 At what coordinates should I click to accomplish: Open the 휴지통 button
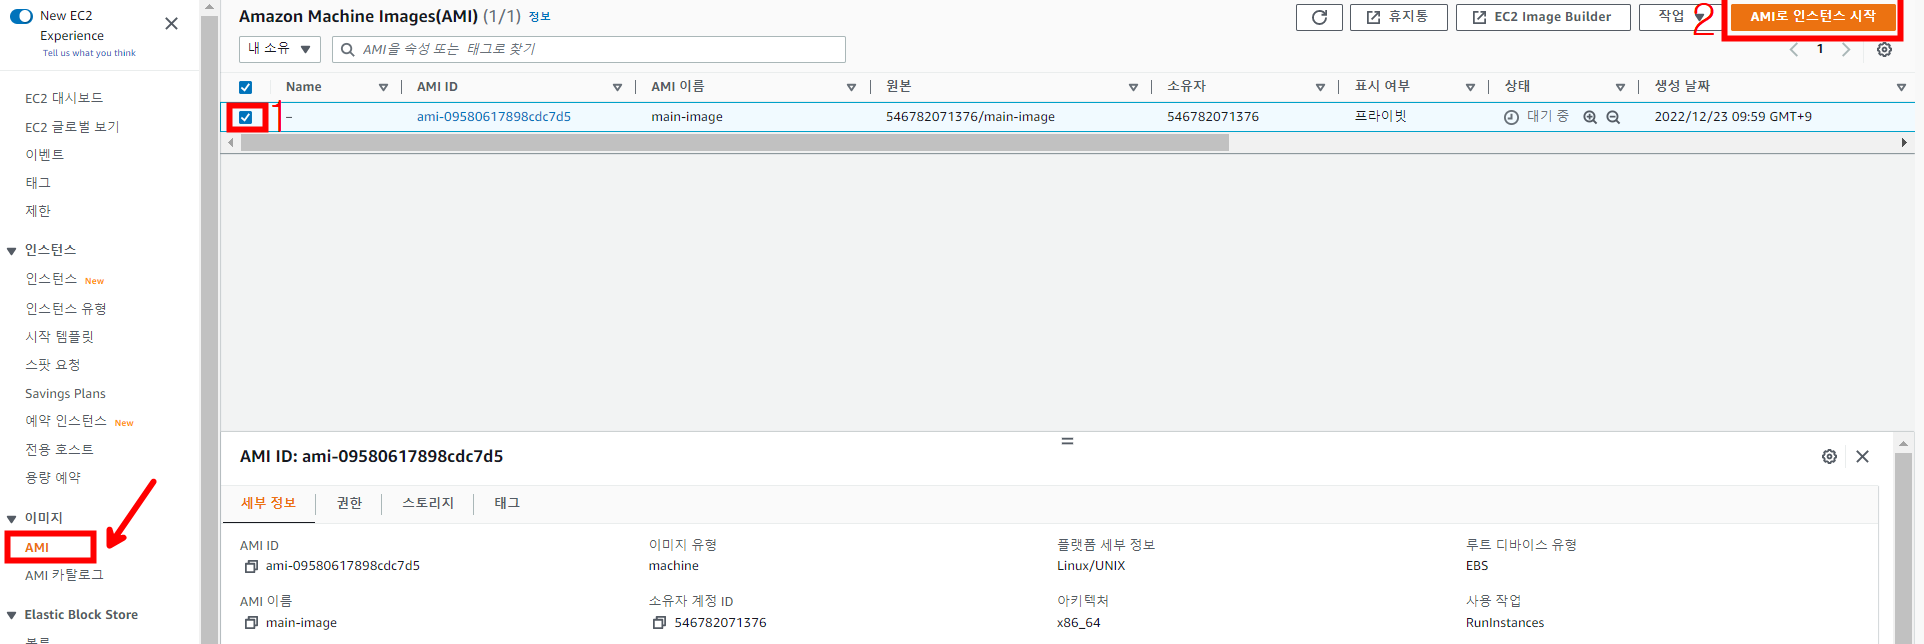coord(1398,17)
